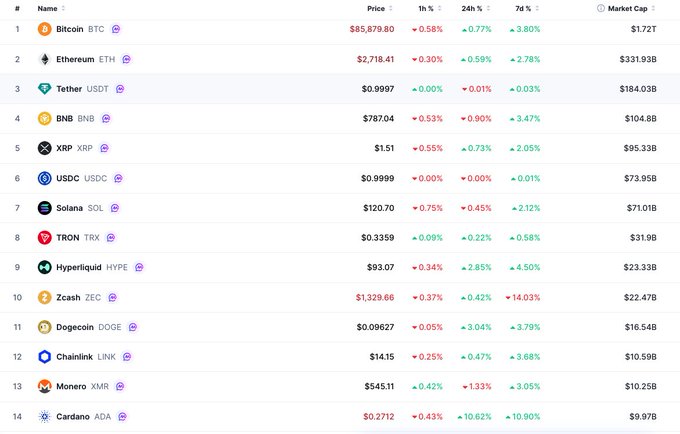Click the TRON market cap $31.9B

tap(643, 238)
